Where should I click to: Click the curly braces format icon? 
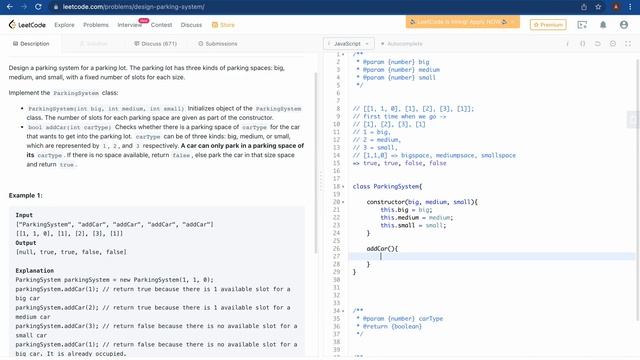[582, 44]
